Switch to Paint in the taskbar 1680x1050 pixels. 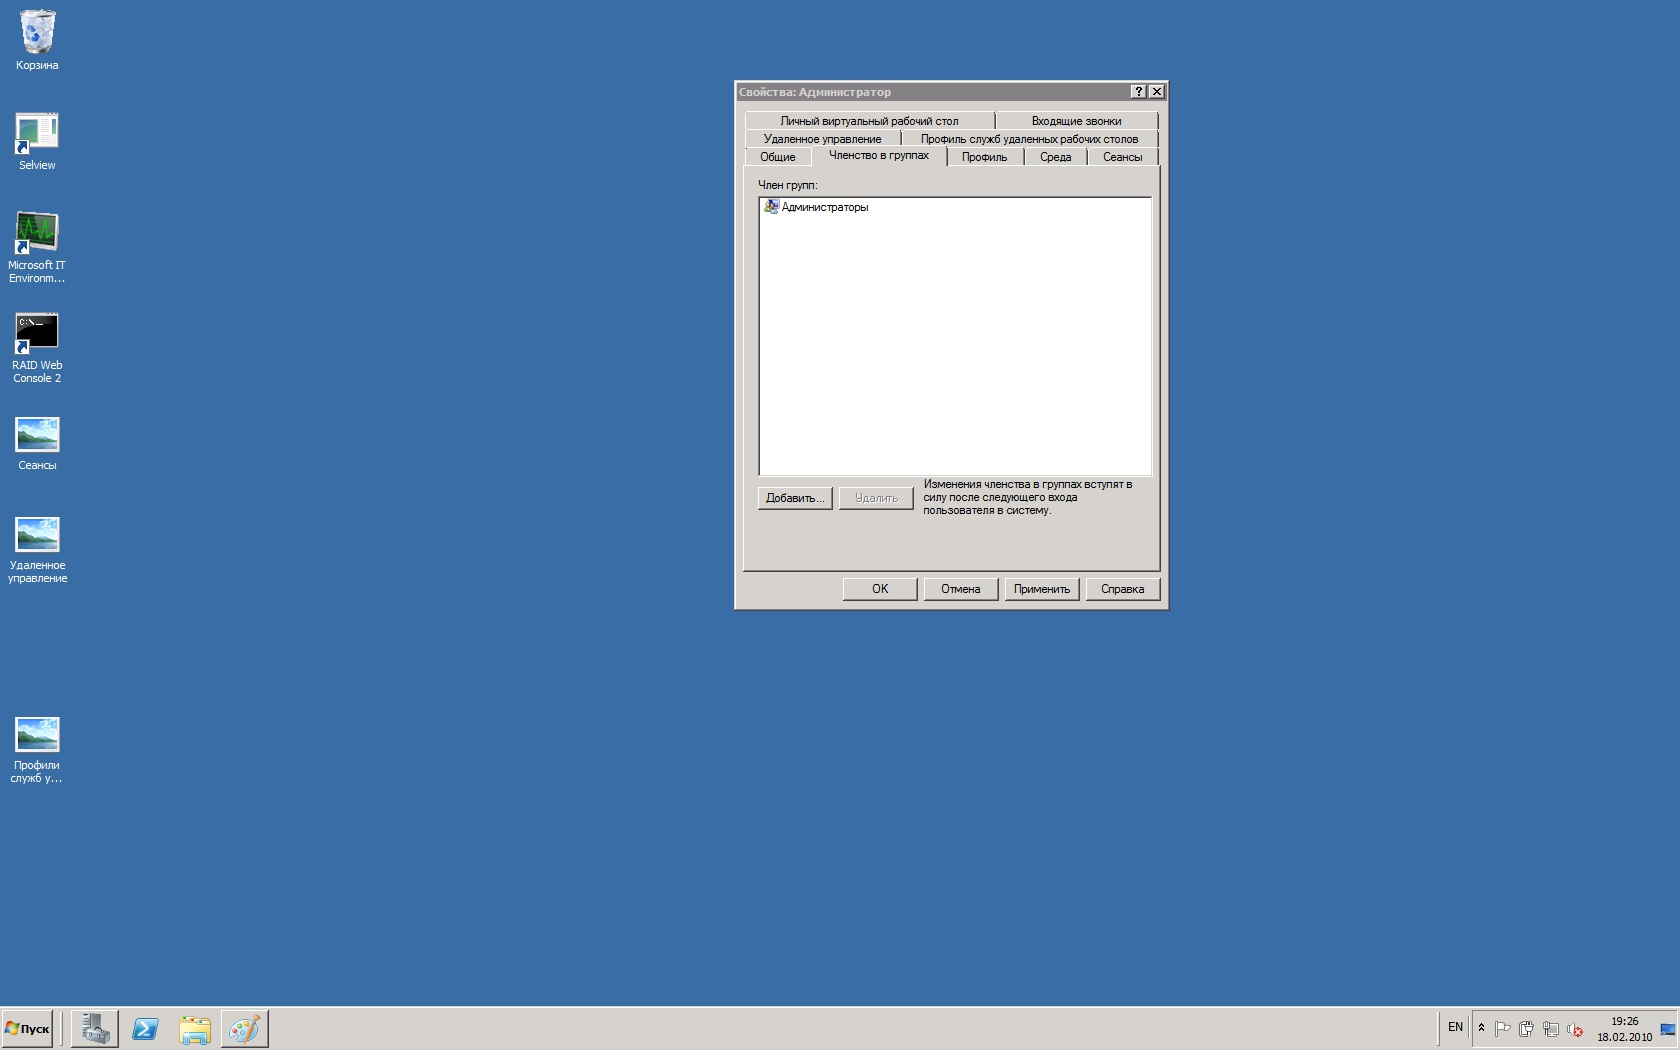tap(244, 1028)
